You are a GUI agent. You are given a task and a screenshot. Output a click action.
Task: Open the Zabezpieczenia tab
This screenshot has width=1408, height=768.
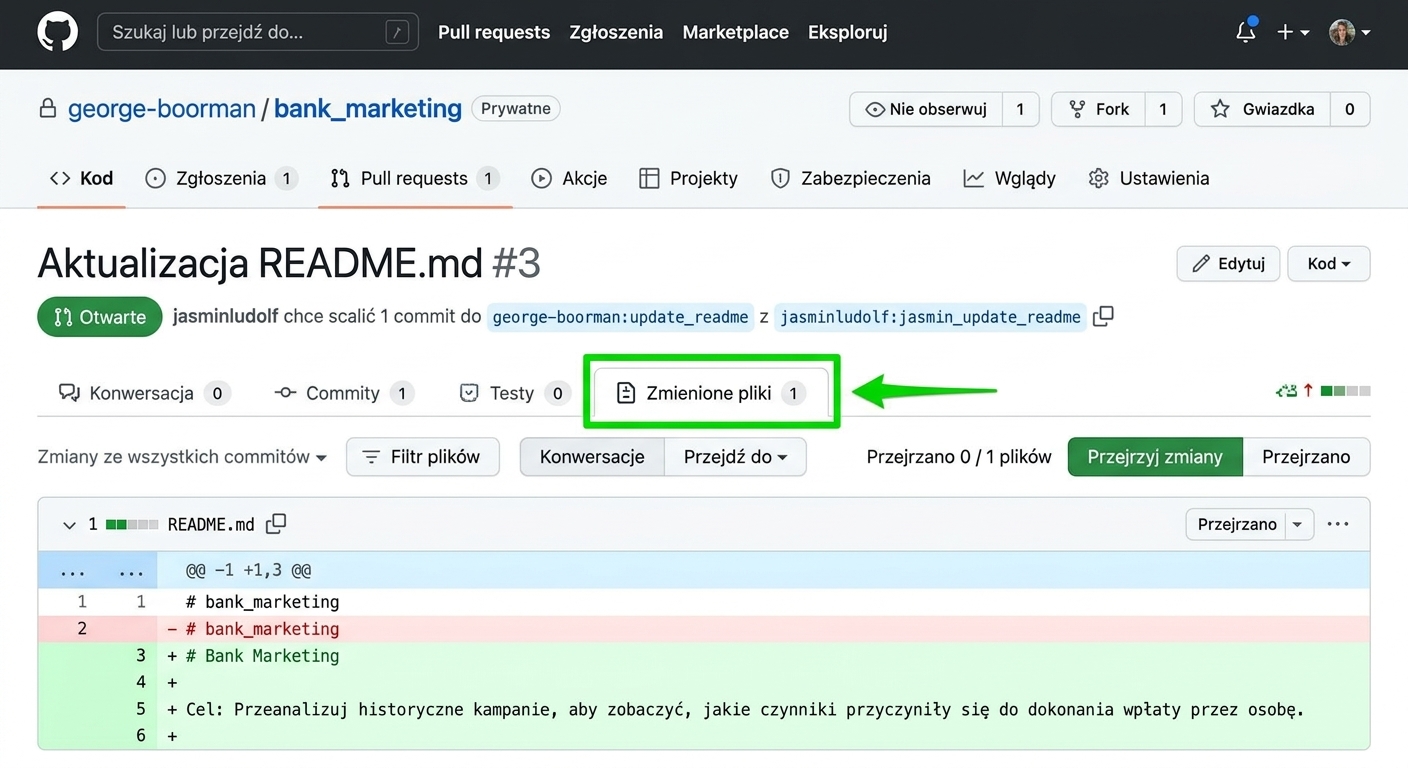(851, 178)
